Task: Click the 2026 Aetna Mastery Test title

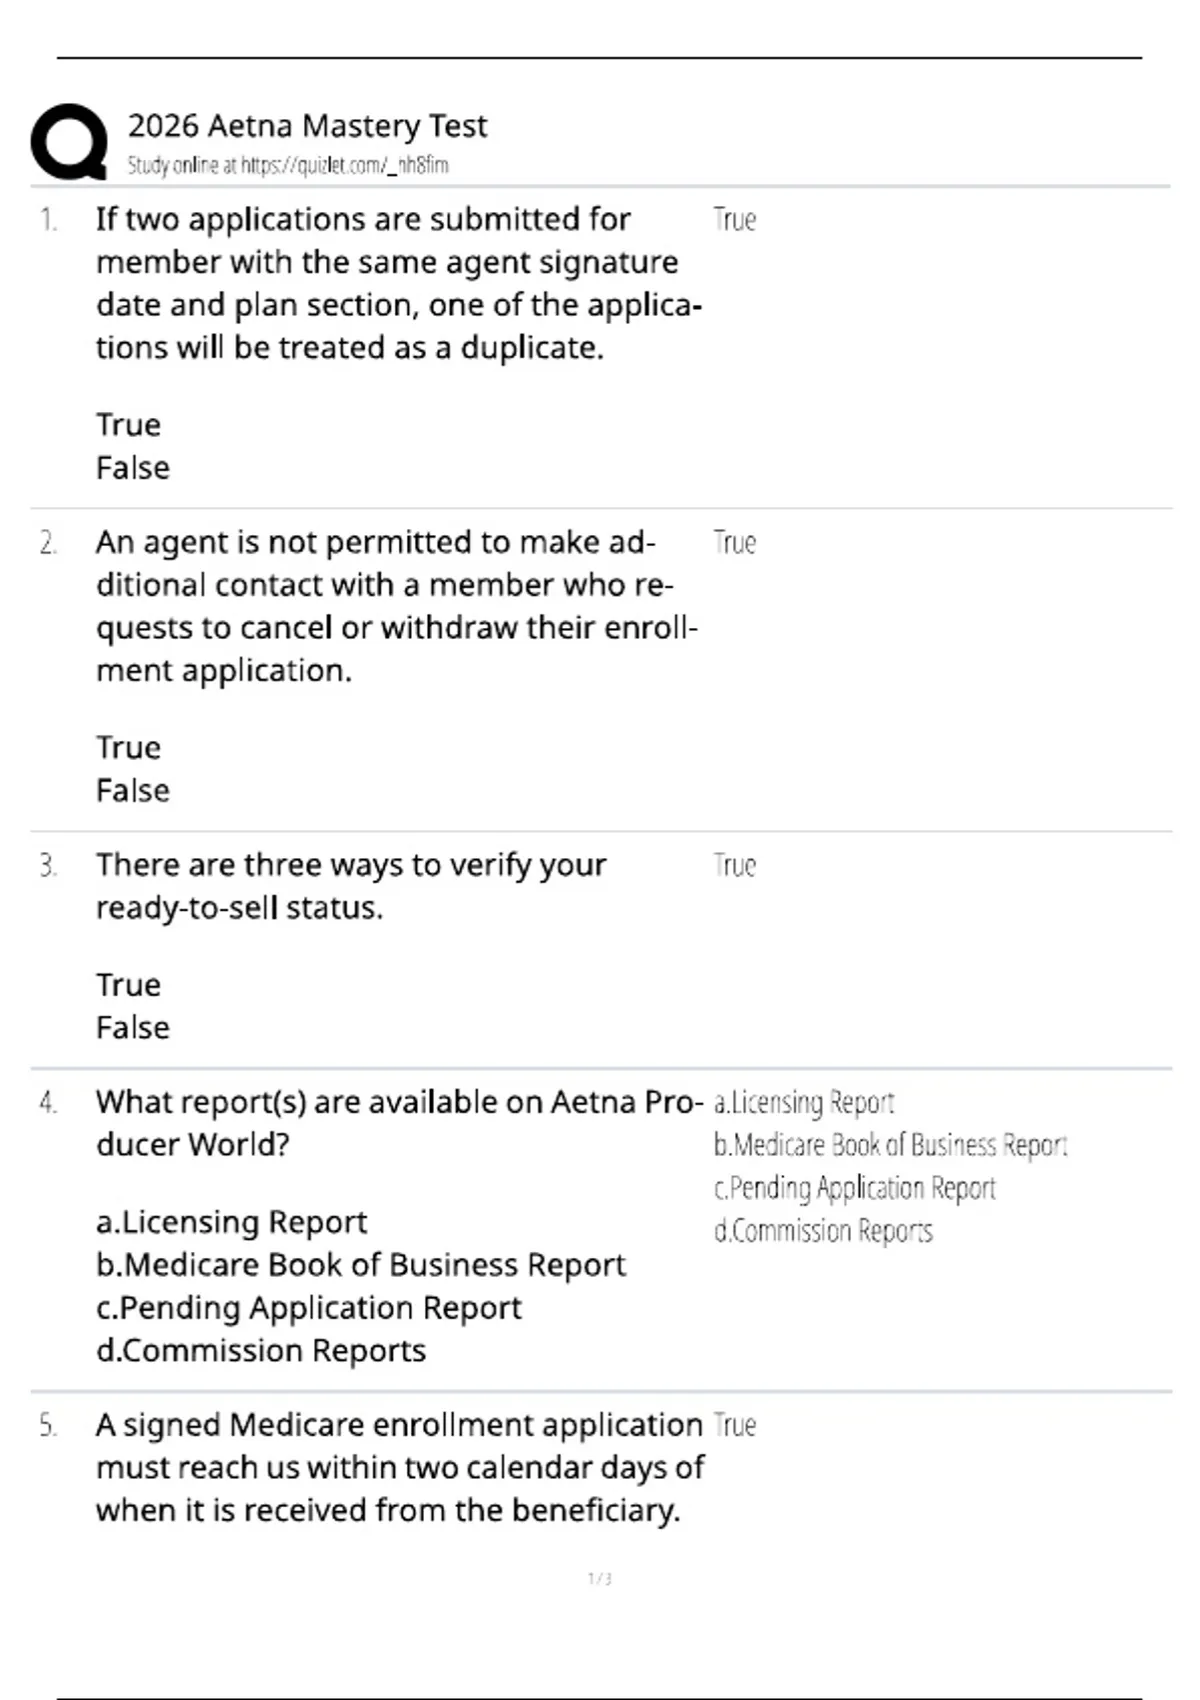Action: click(307, 126)
